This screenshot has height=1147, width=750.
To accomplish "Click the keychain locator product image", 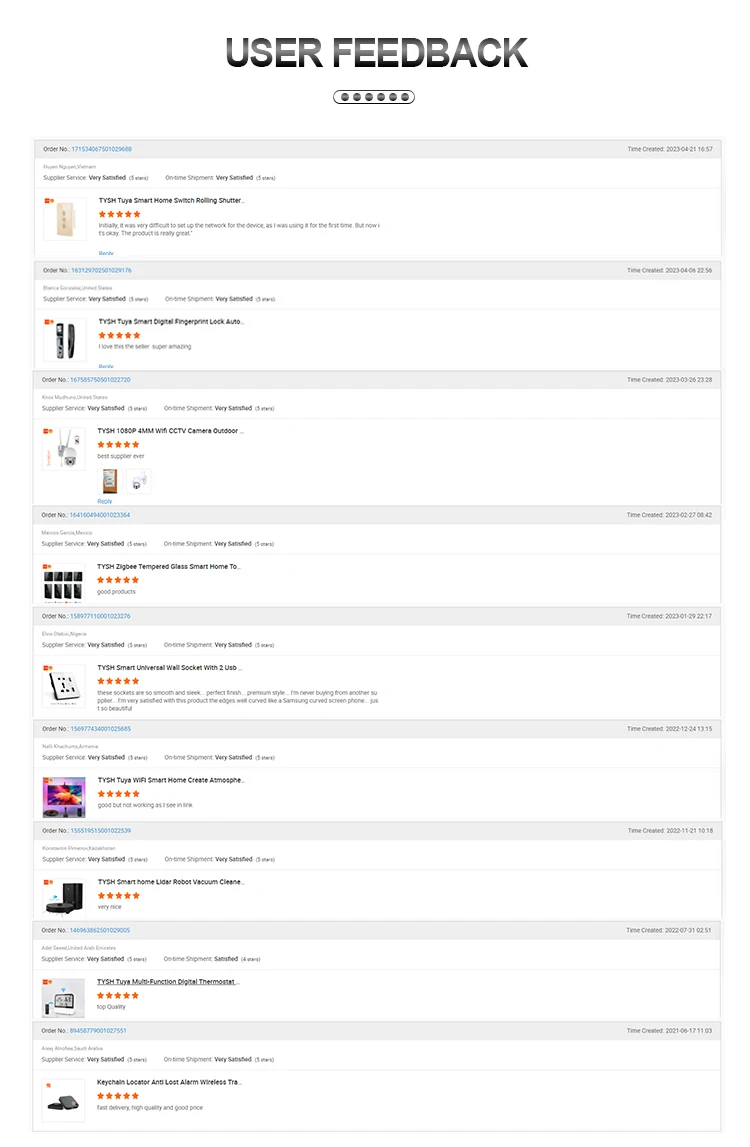I will tap(64, 1099).
